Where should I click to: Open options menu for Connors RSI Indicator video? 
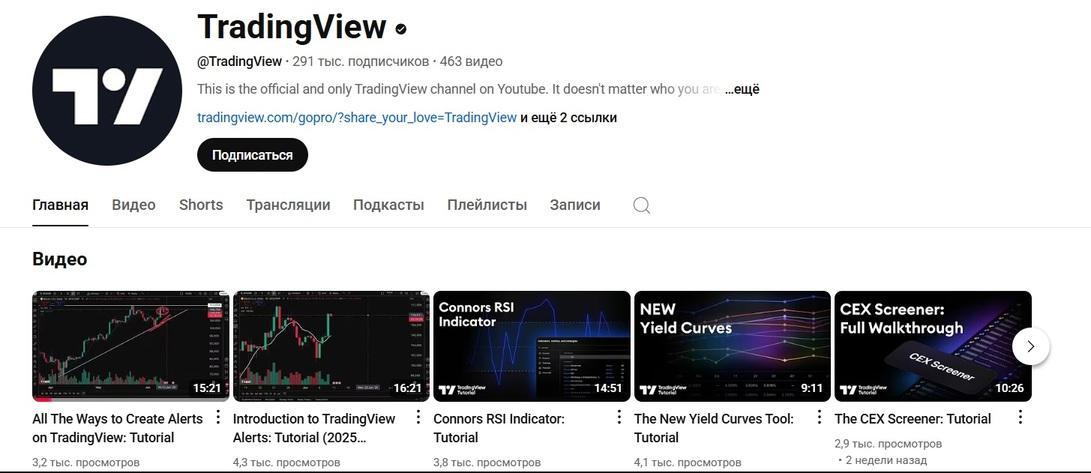(619, 417)
